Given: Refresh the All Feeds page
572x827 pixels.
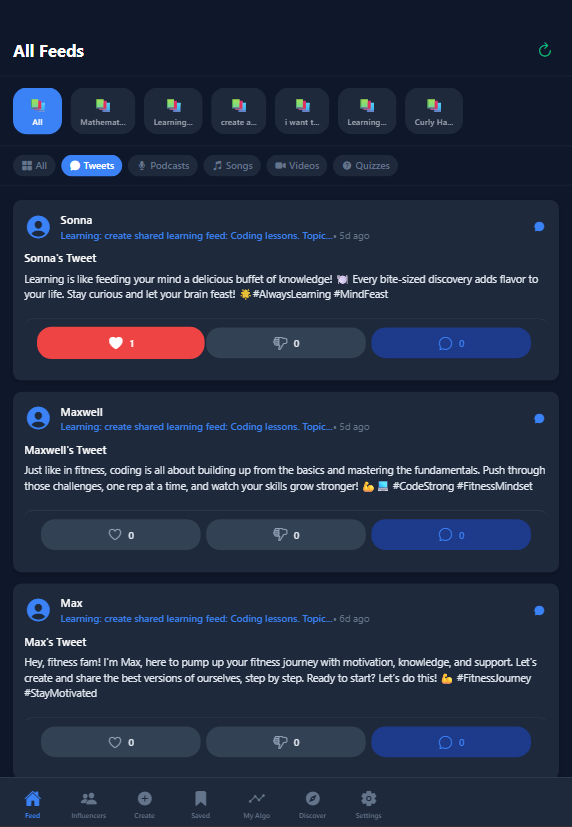Looking at the screenshot, I should click(545, 50).
